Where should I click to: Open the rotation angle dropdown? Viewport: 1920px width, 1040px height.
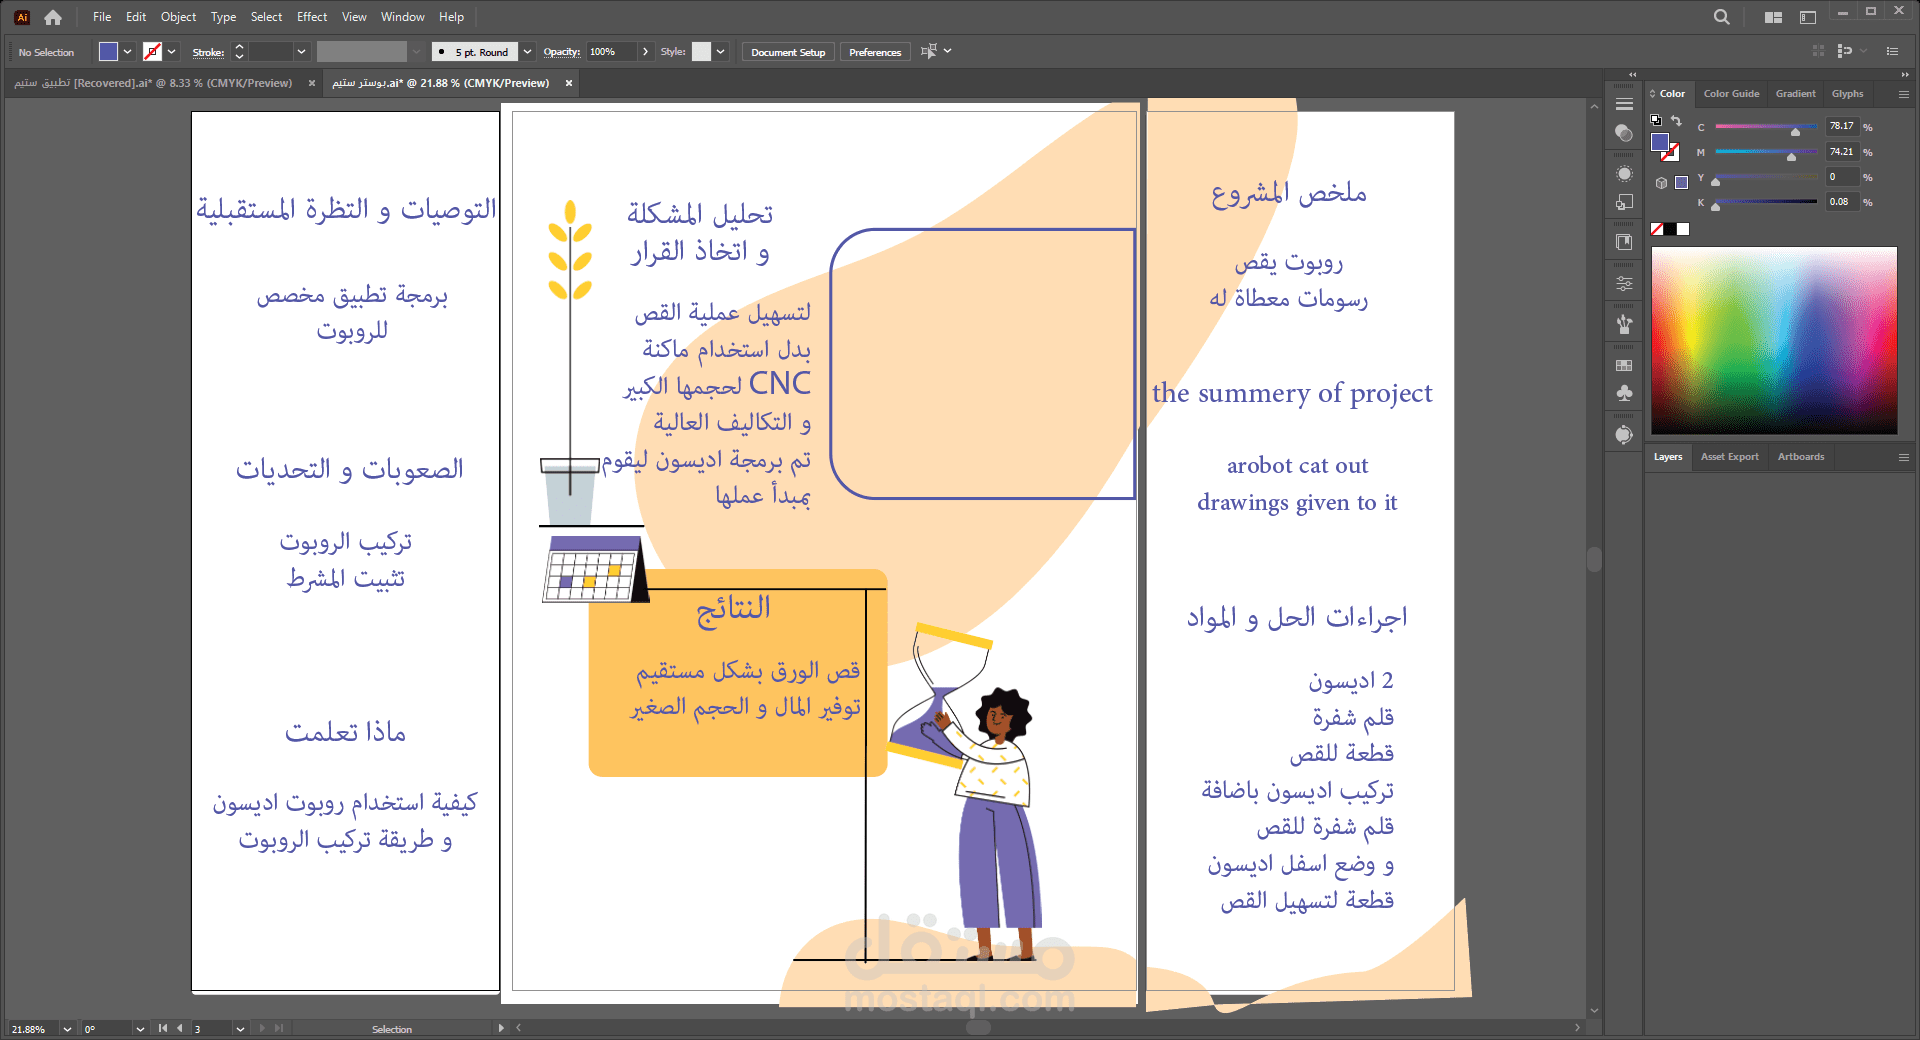pos(140,1029)
